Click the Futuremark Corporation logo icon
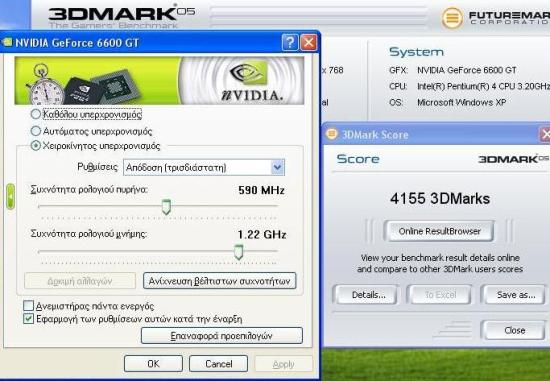The image size is (550, 381). [x=452, y=18]
